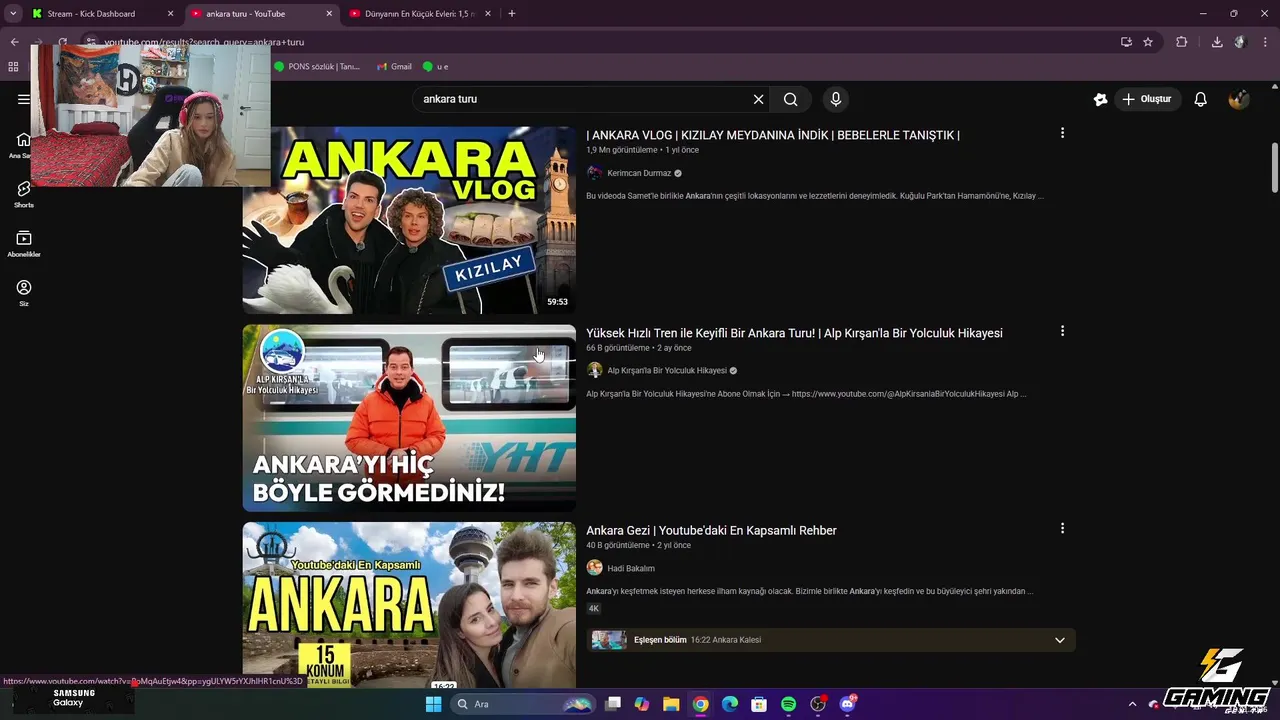This screenshot has width=1280, height=720.
Task: Open the browser extensions puzzle icon
Action: click(1182, 42)
